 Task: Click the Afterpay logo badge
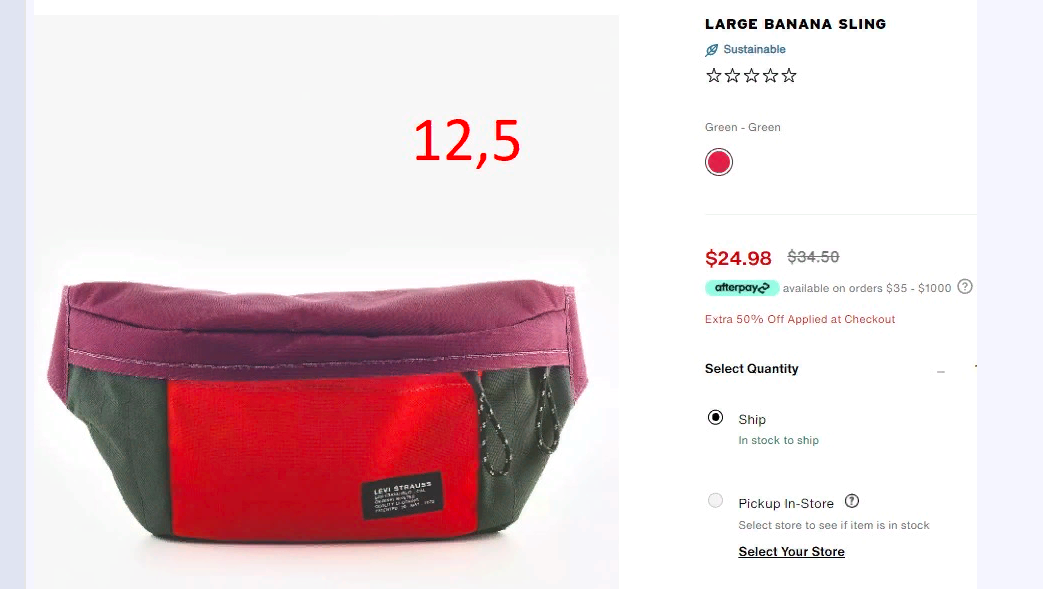click(742, 288)
